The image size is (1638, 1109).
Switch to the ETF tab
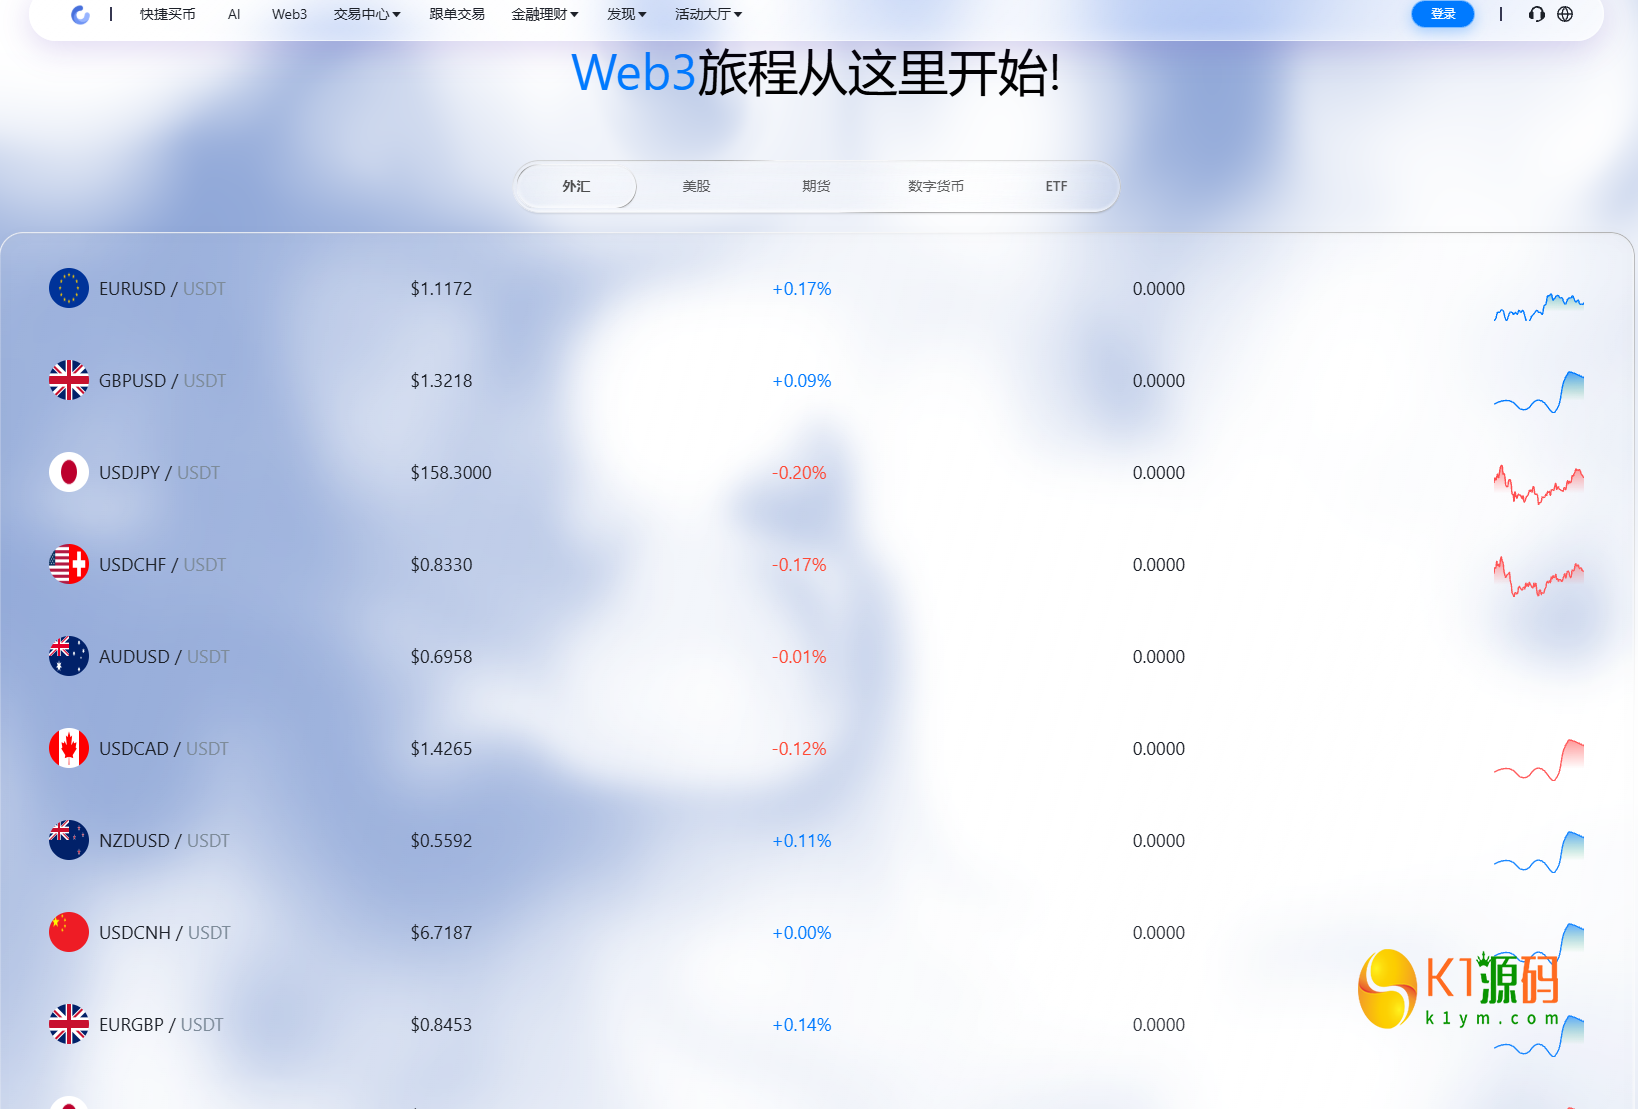coord(1056,186)
